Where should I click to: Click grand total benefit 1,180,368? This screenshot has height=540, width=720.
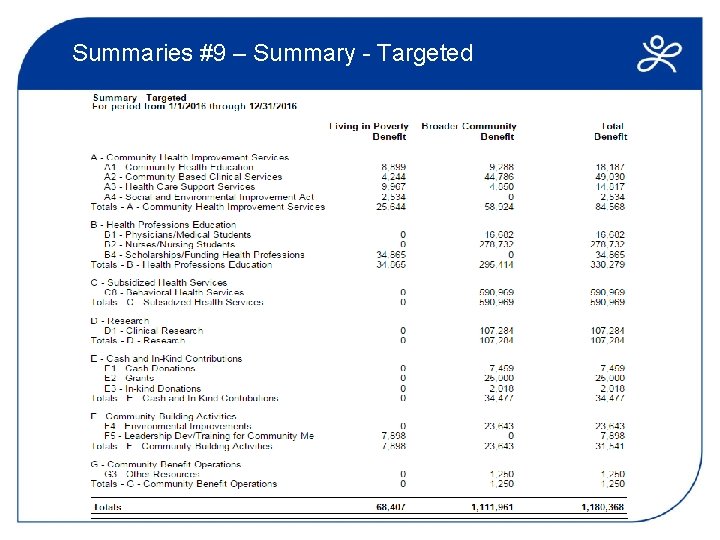[602, 507]
